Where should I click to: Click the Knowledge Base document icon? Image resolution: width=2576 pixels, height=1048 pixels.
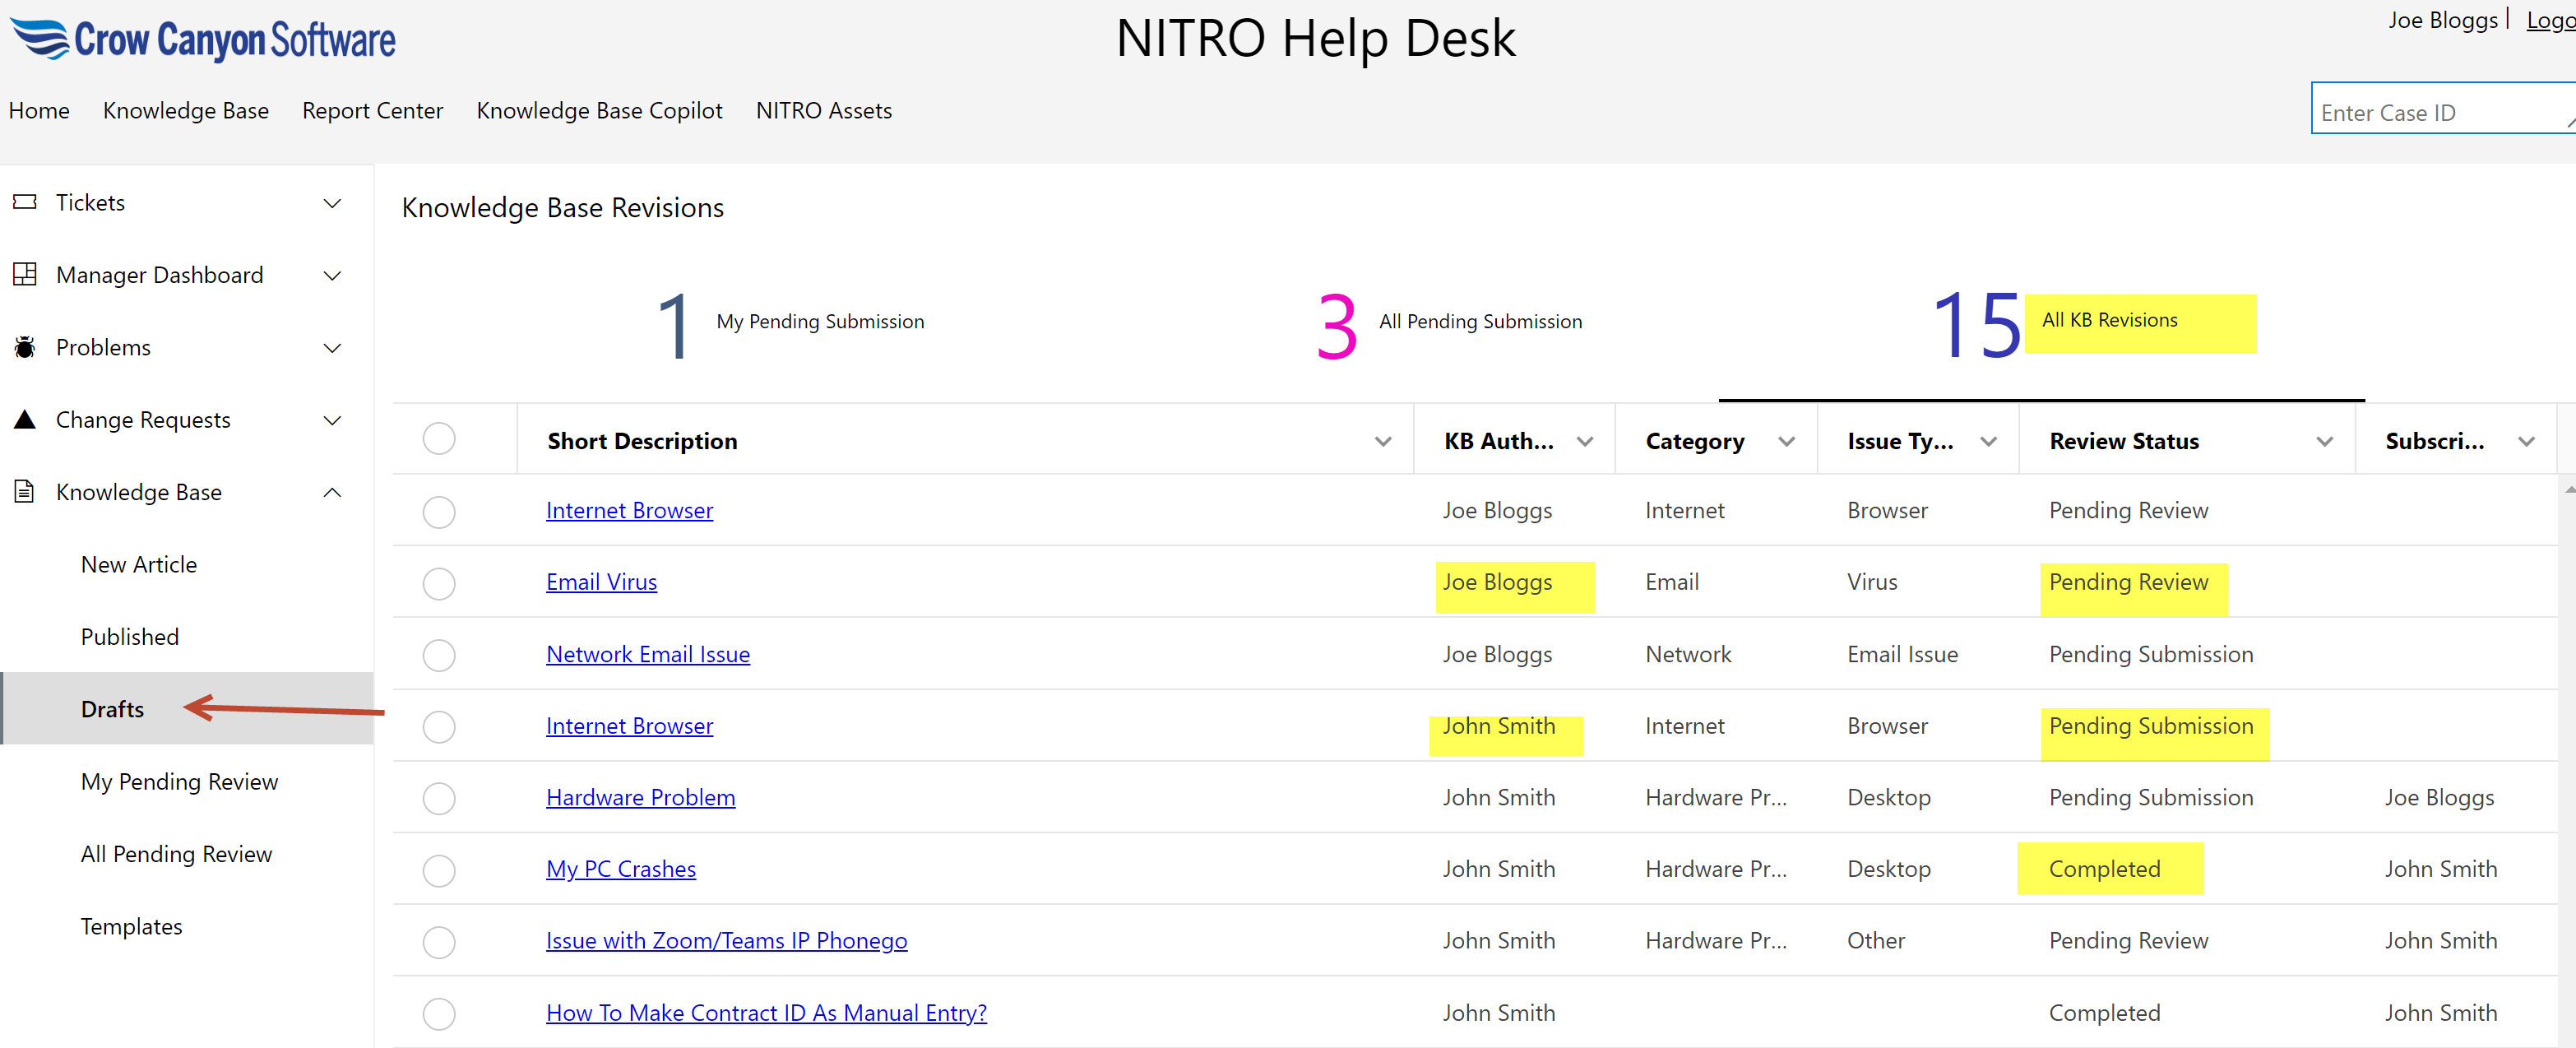point(25,491)
